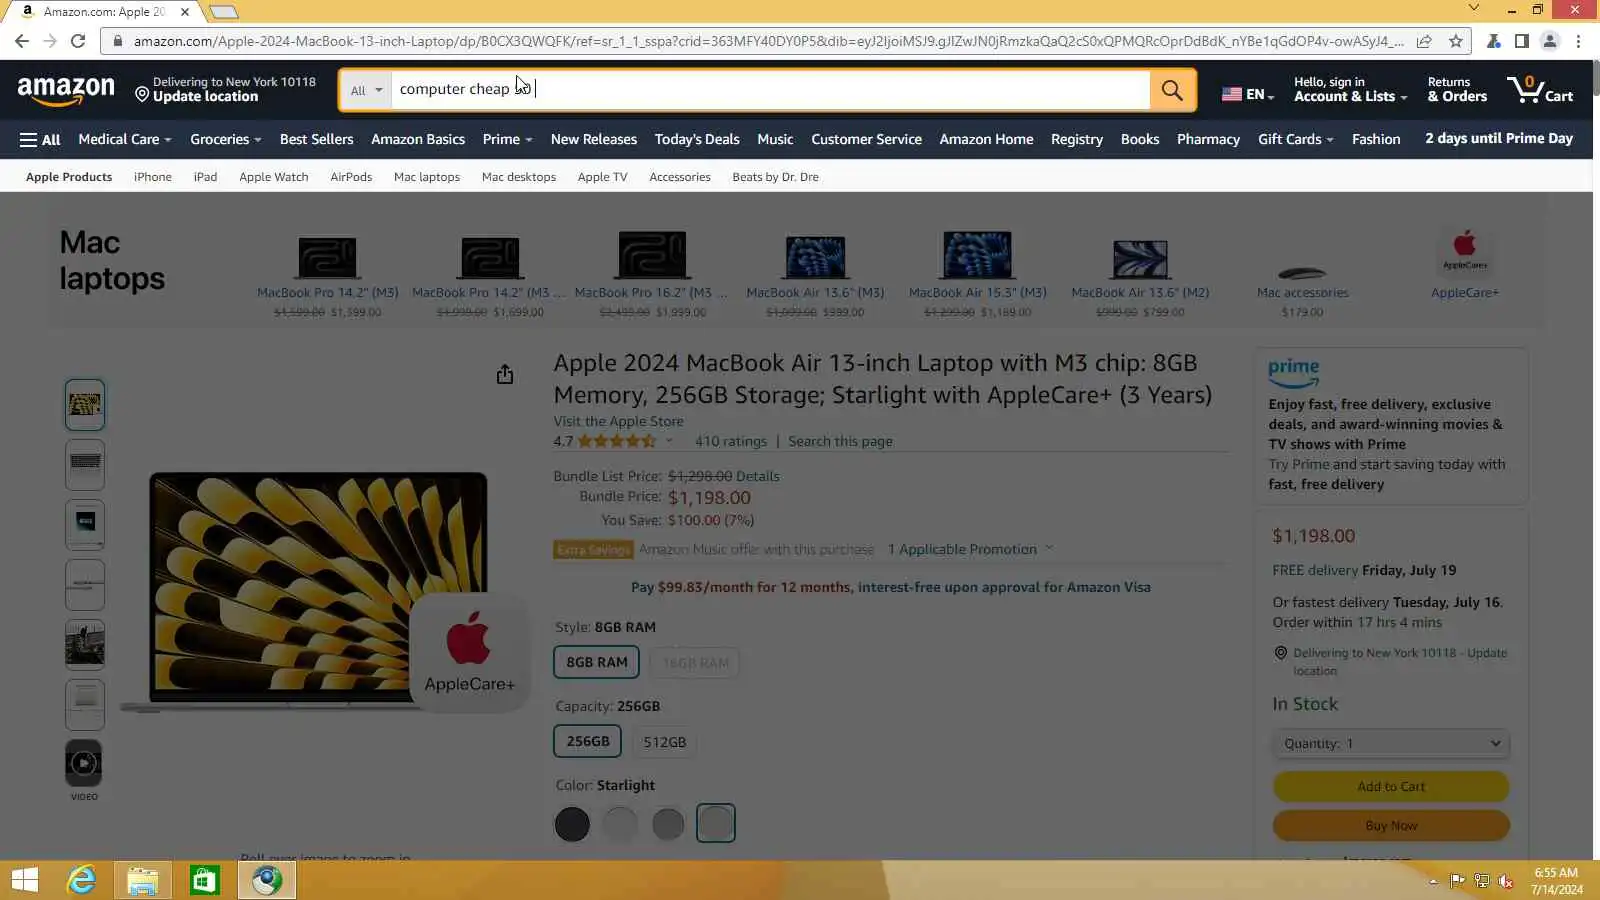
Task: Visit the Apple Store link
Action: point(619,421)
